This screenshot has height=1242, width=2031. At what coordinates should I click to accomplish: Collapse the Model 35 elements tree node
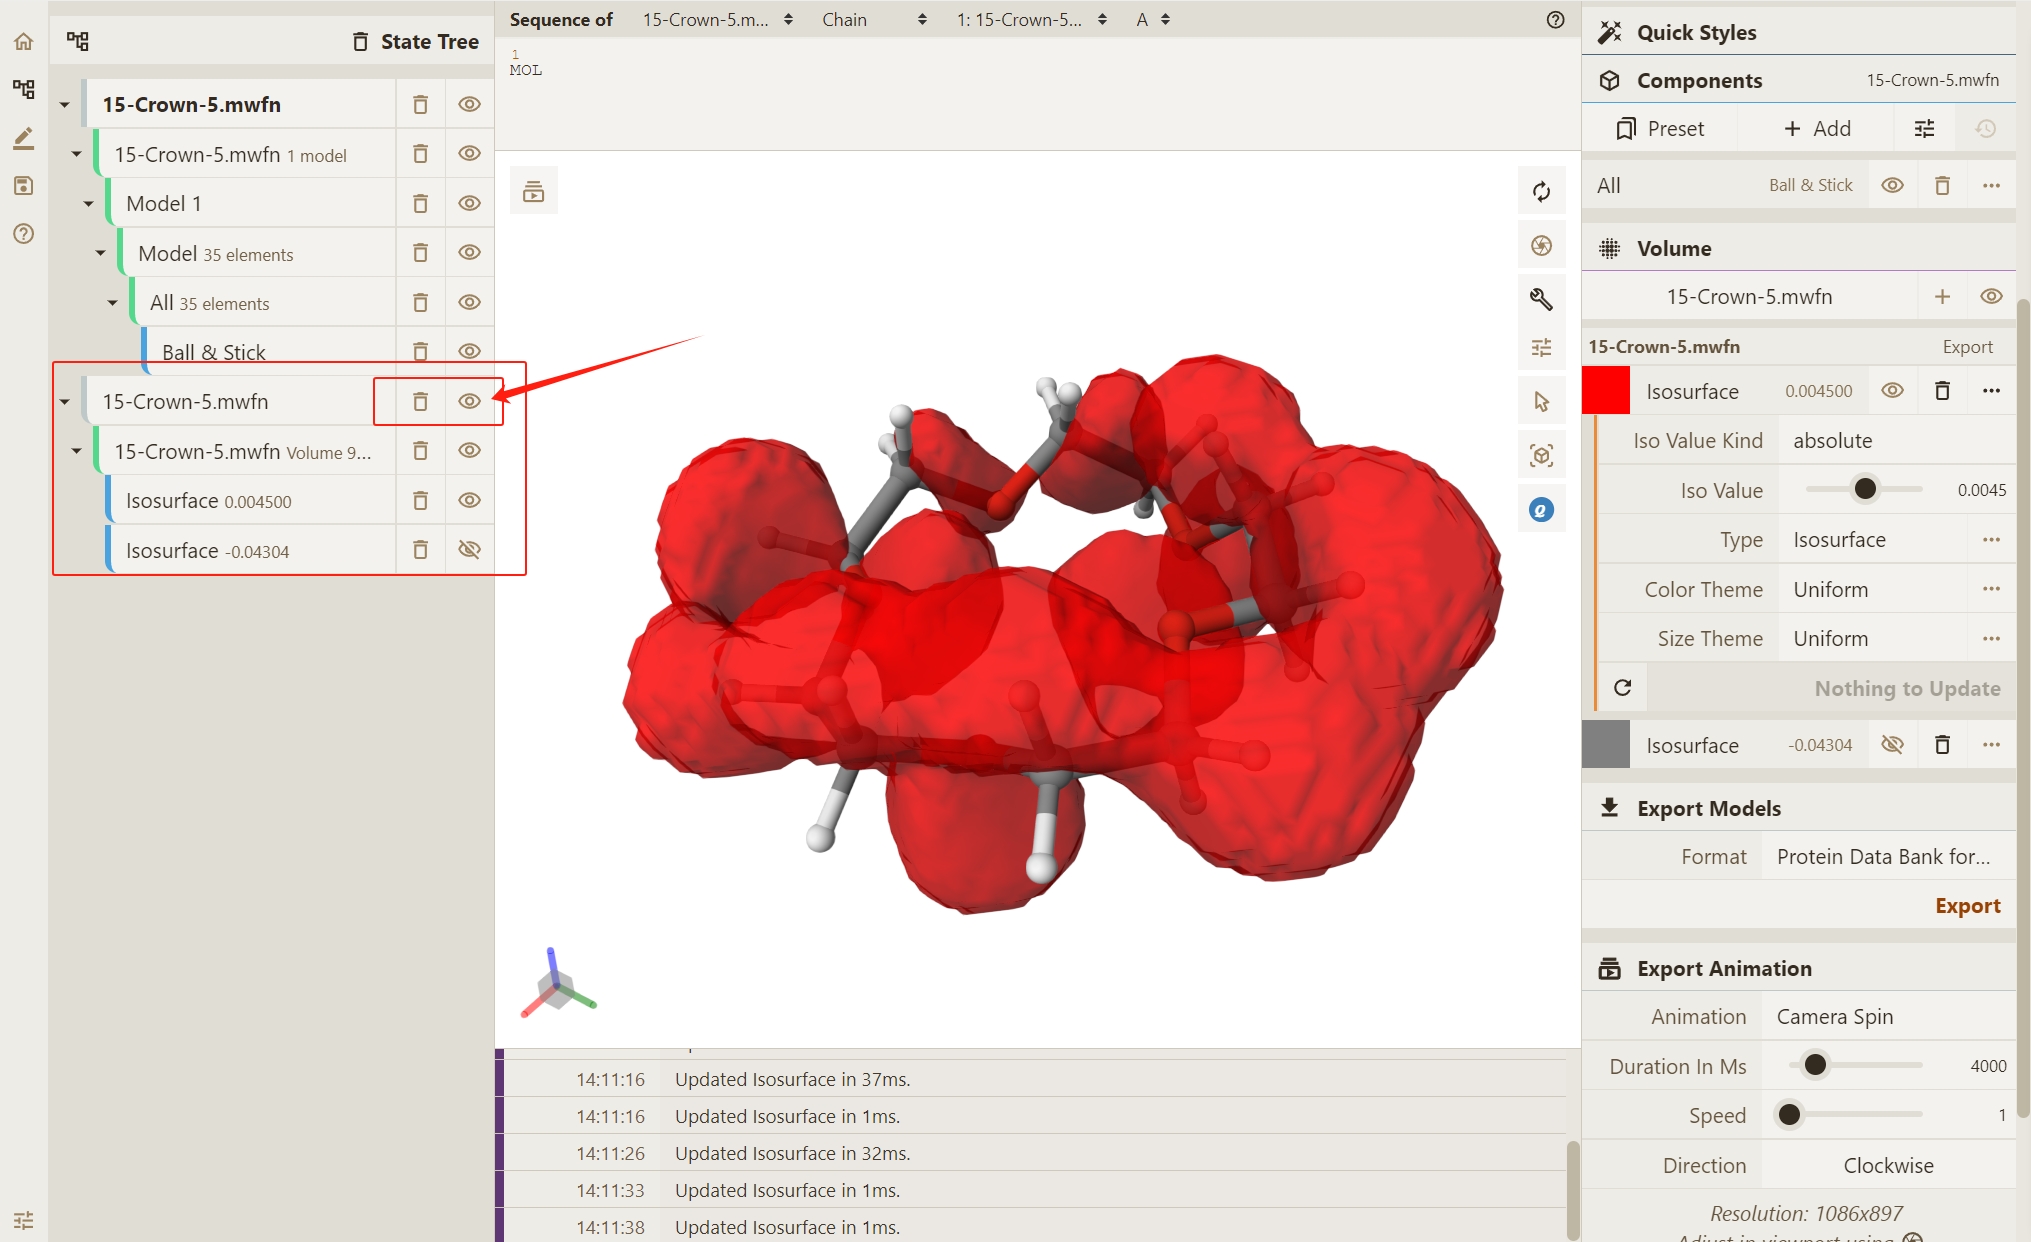pyautogui.click(x=101, y=253)
